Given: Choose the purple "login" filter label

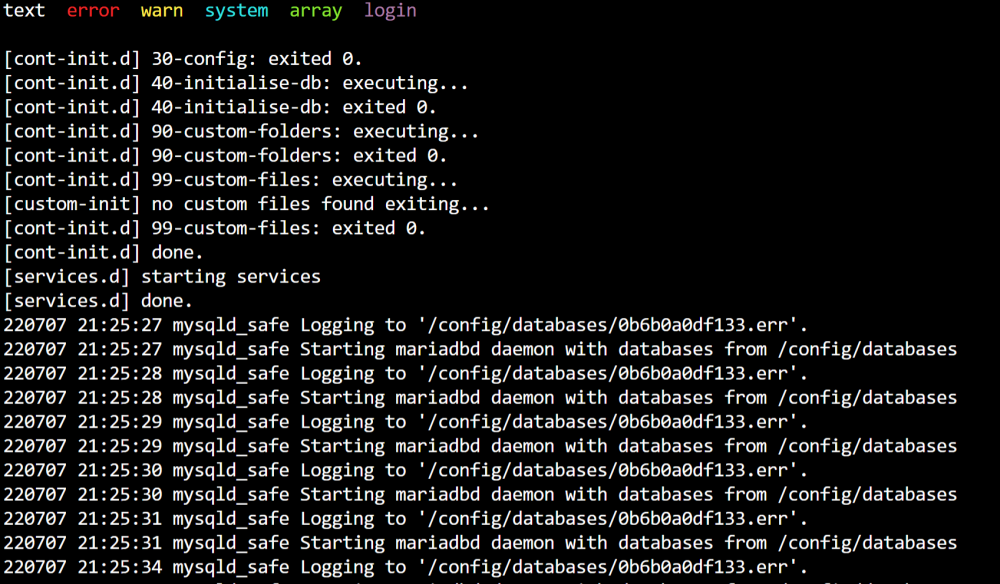Looking at the screenshot, I should pos(390,11).
